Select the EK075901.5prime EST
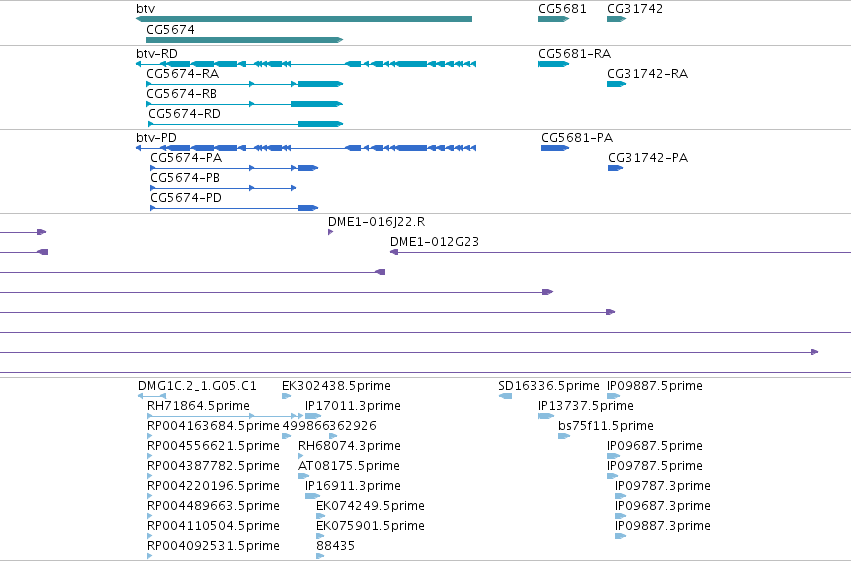 coord(320,537)
